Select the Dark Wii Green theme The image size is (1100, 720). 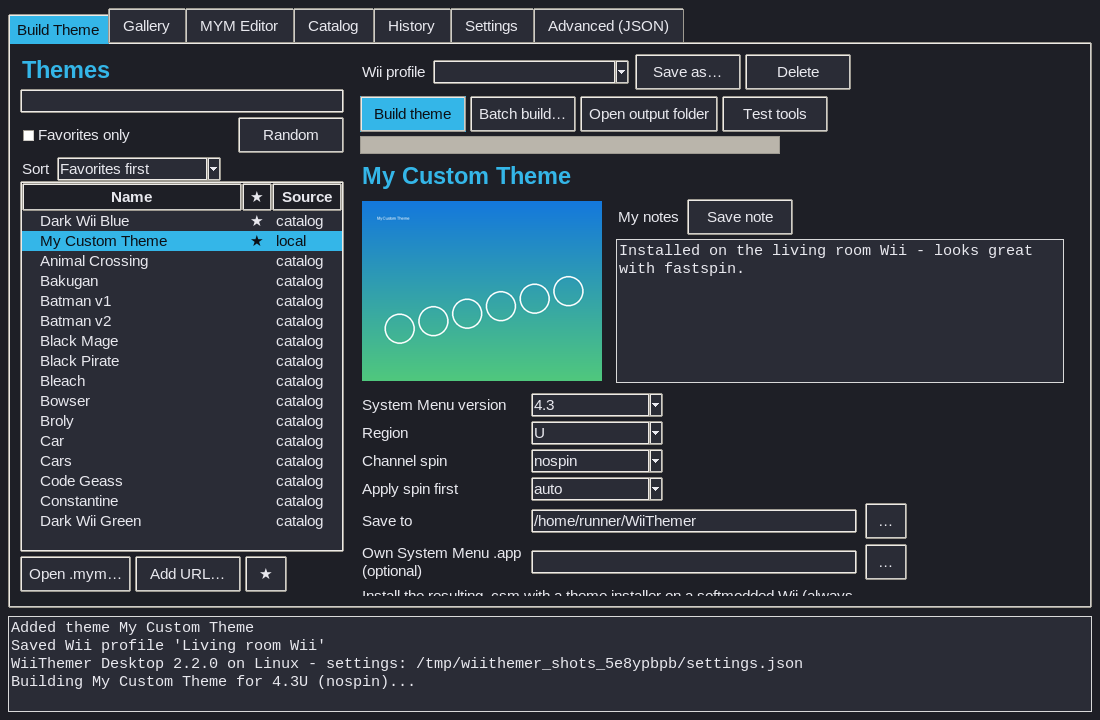pyautogui.click(x=182, y=521)
